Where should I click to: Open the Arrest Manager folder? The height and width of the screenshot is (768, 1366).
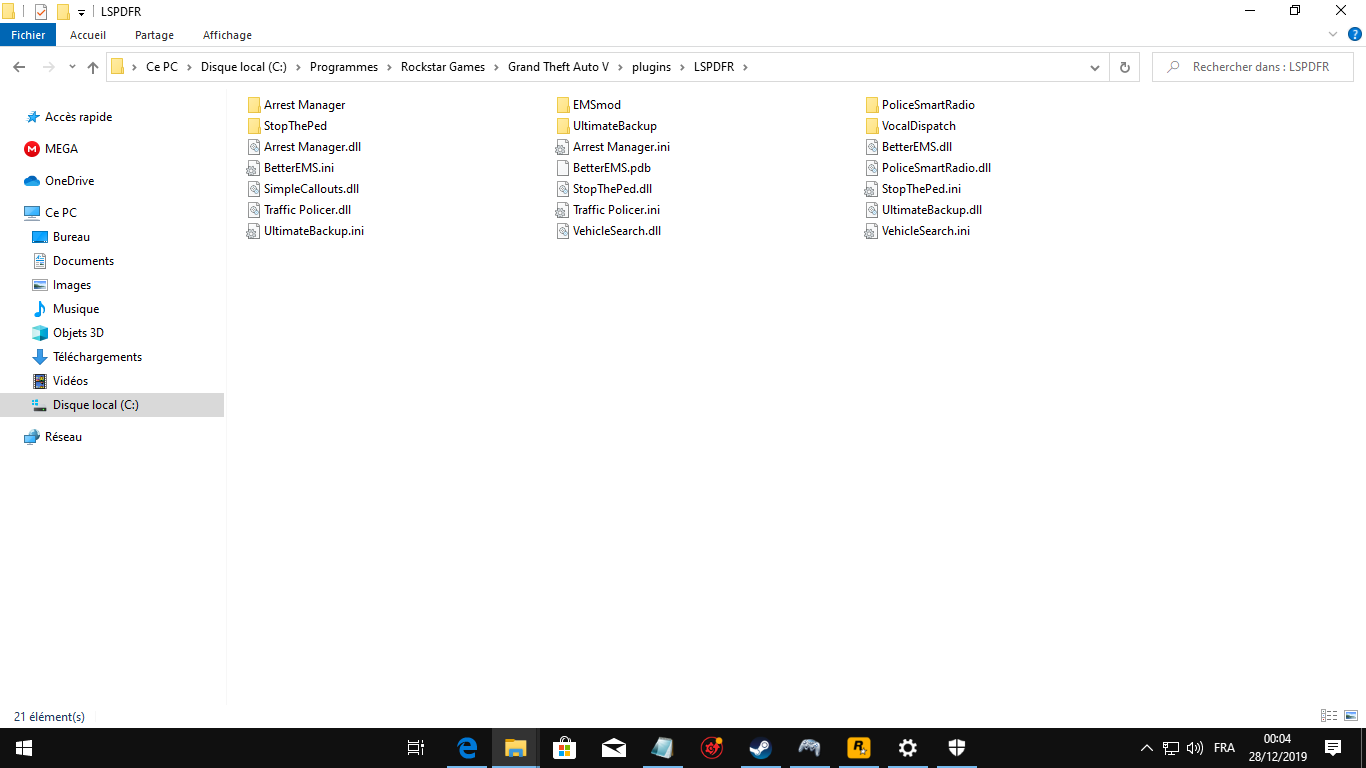296,105
